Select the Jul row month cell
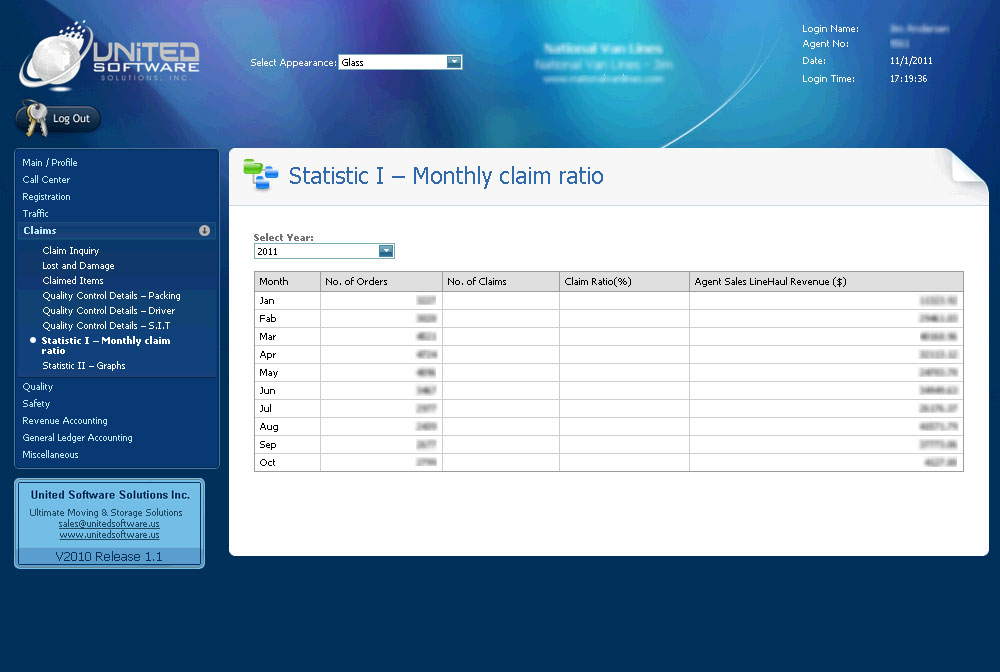Screen dimensions: 1000x672 (x=287, y=409)
